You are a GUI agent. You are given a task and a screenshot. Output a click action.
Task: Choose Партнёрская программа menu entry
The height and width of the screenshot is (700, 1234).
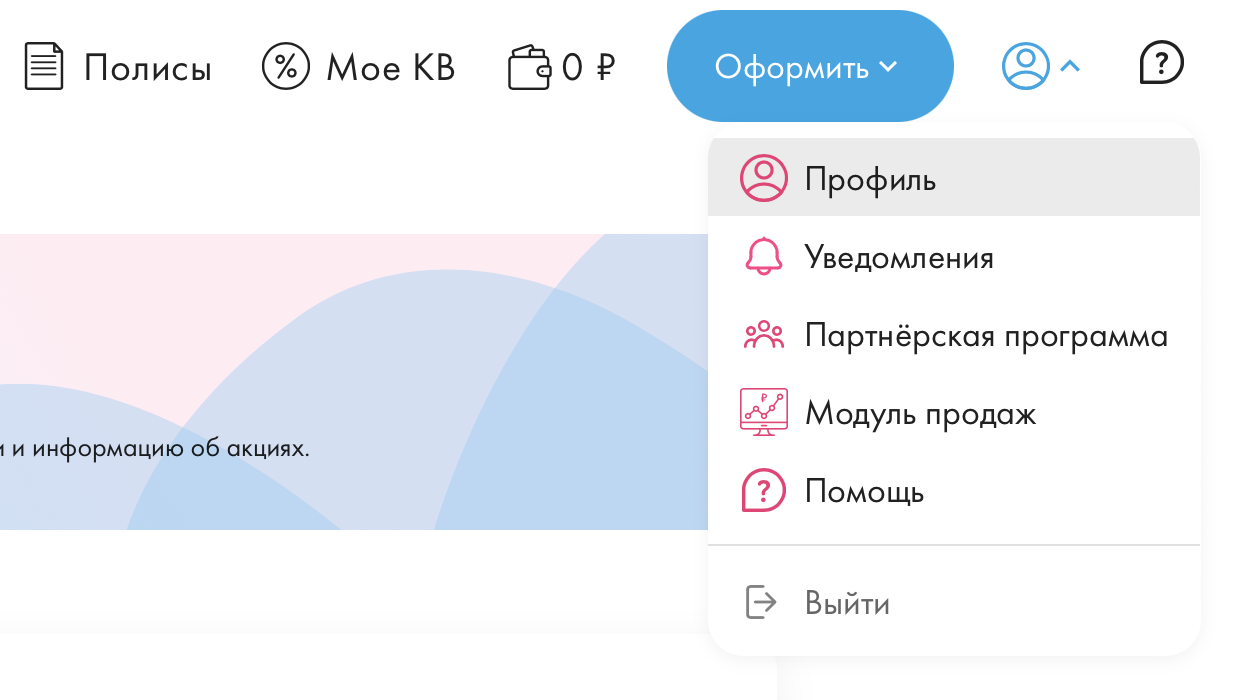986,335
